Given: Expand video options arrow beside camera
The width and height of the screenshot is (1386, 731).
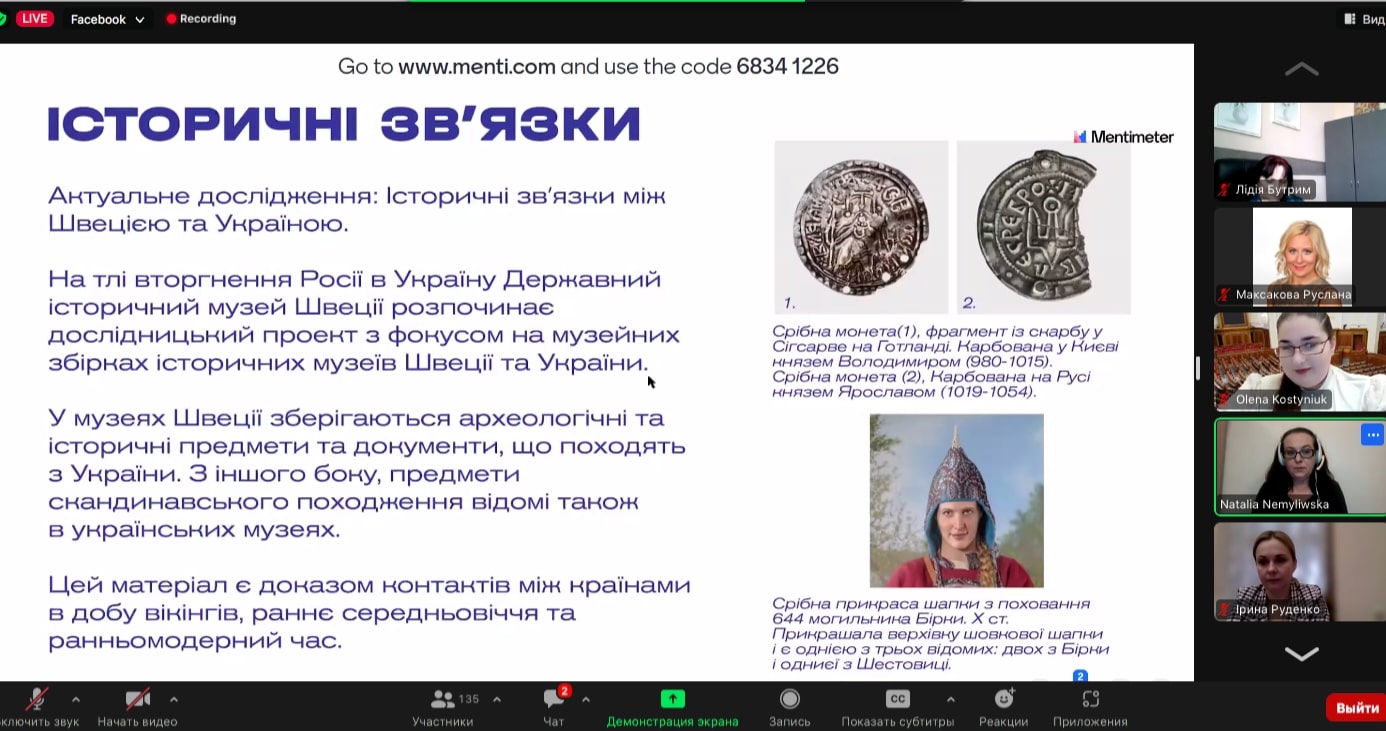Looking at the screenshot, I should pos(174,699).
